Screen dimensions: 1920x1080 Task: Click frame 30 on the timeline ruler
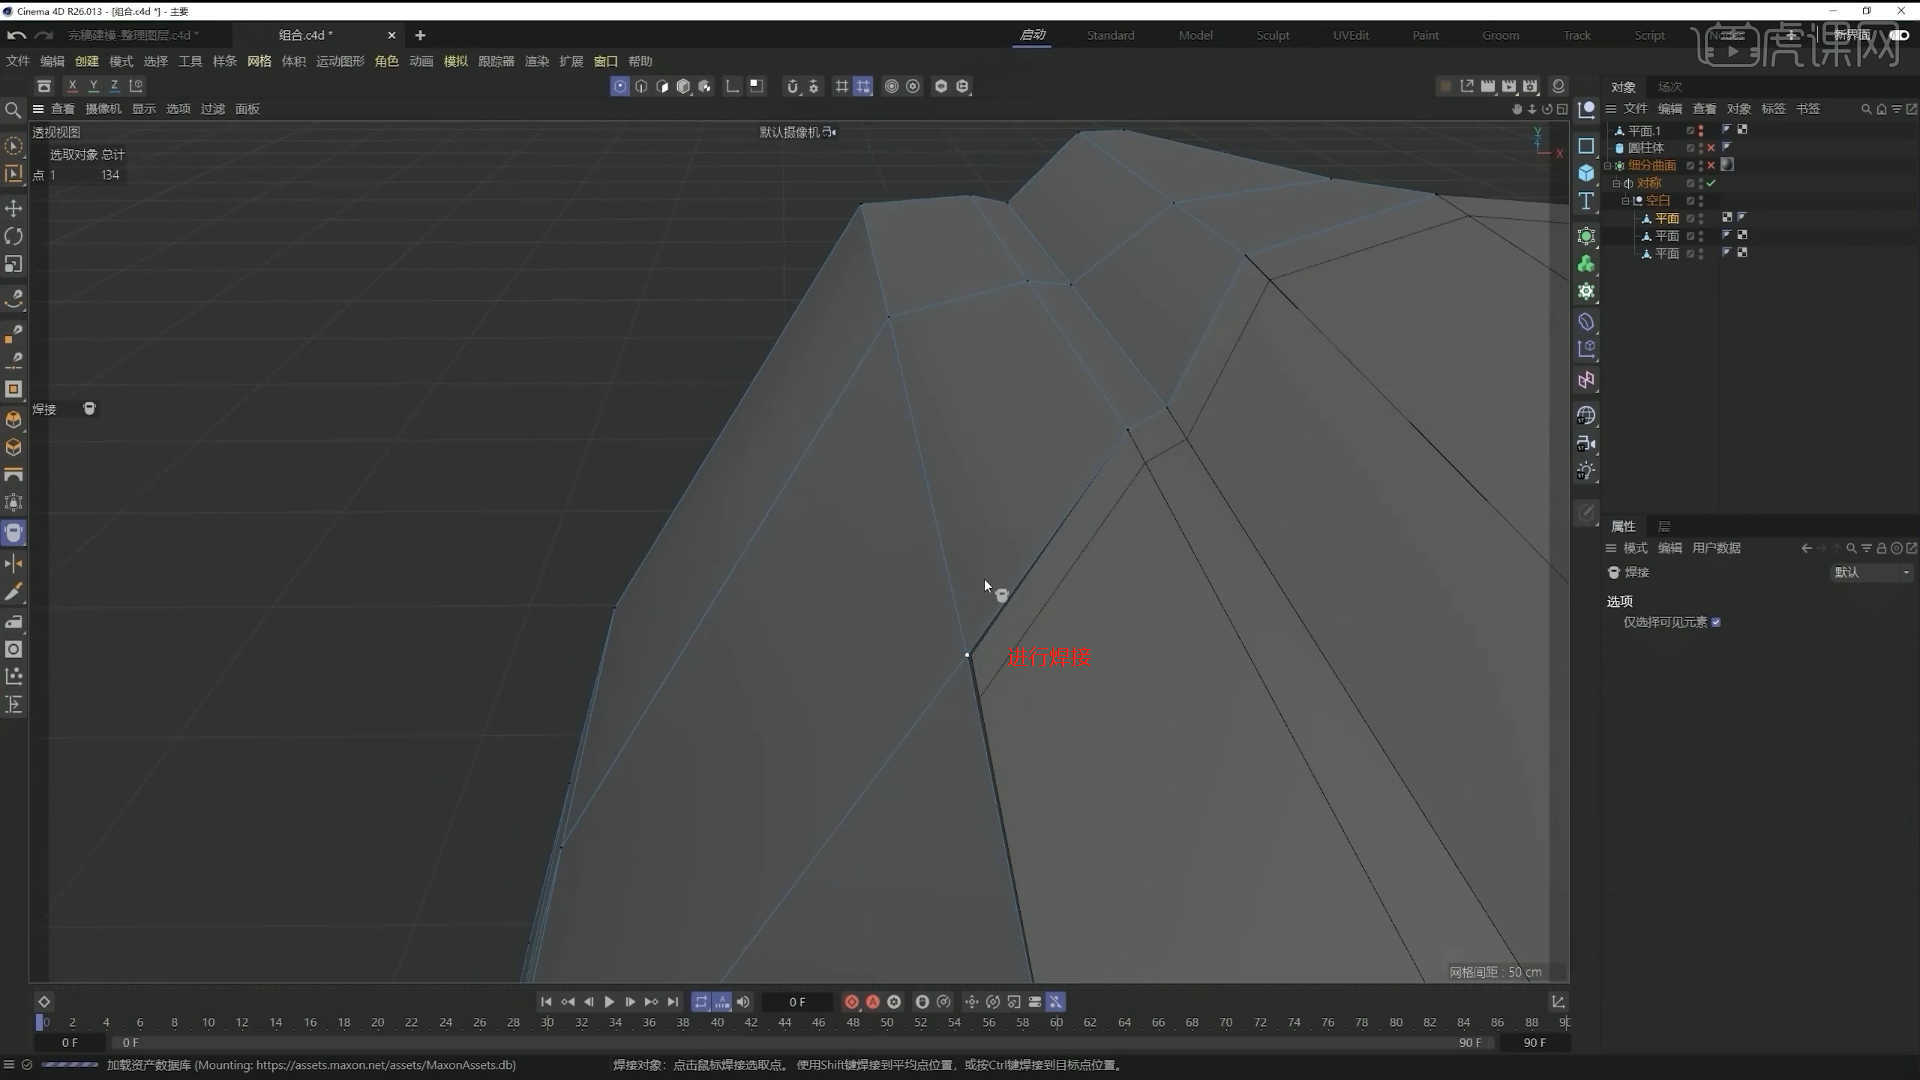pos(547,1023)
